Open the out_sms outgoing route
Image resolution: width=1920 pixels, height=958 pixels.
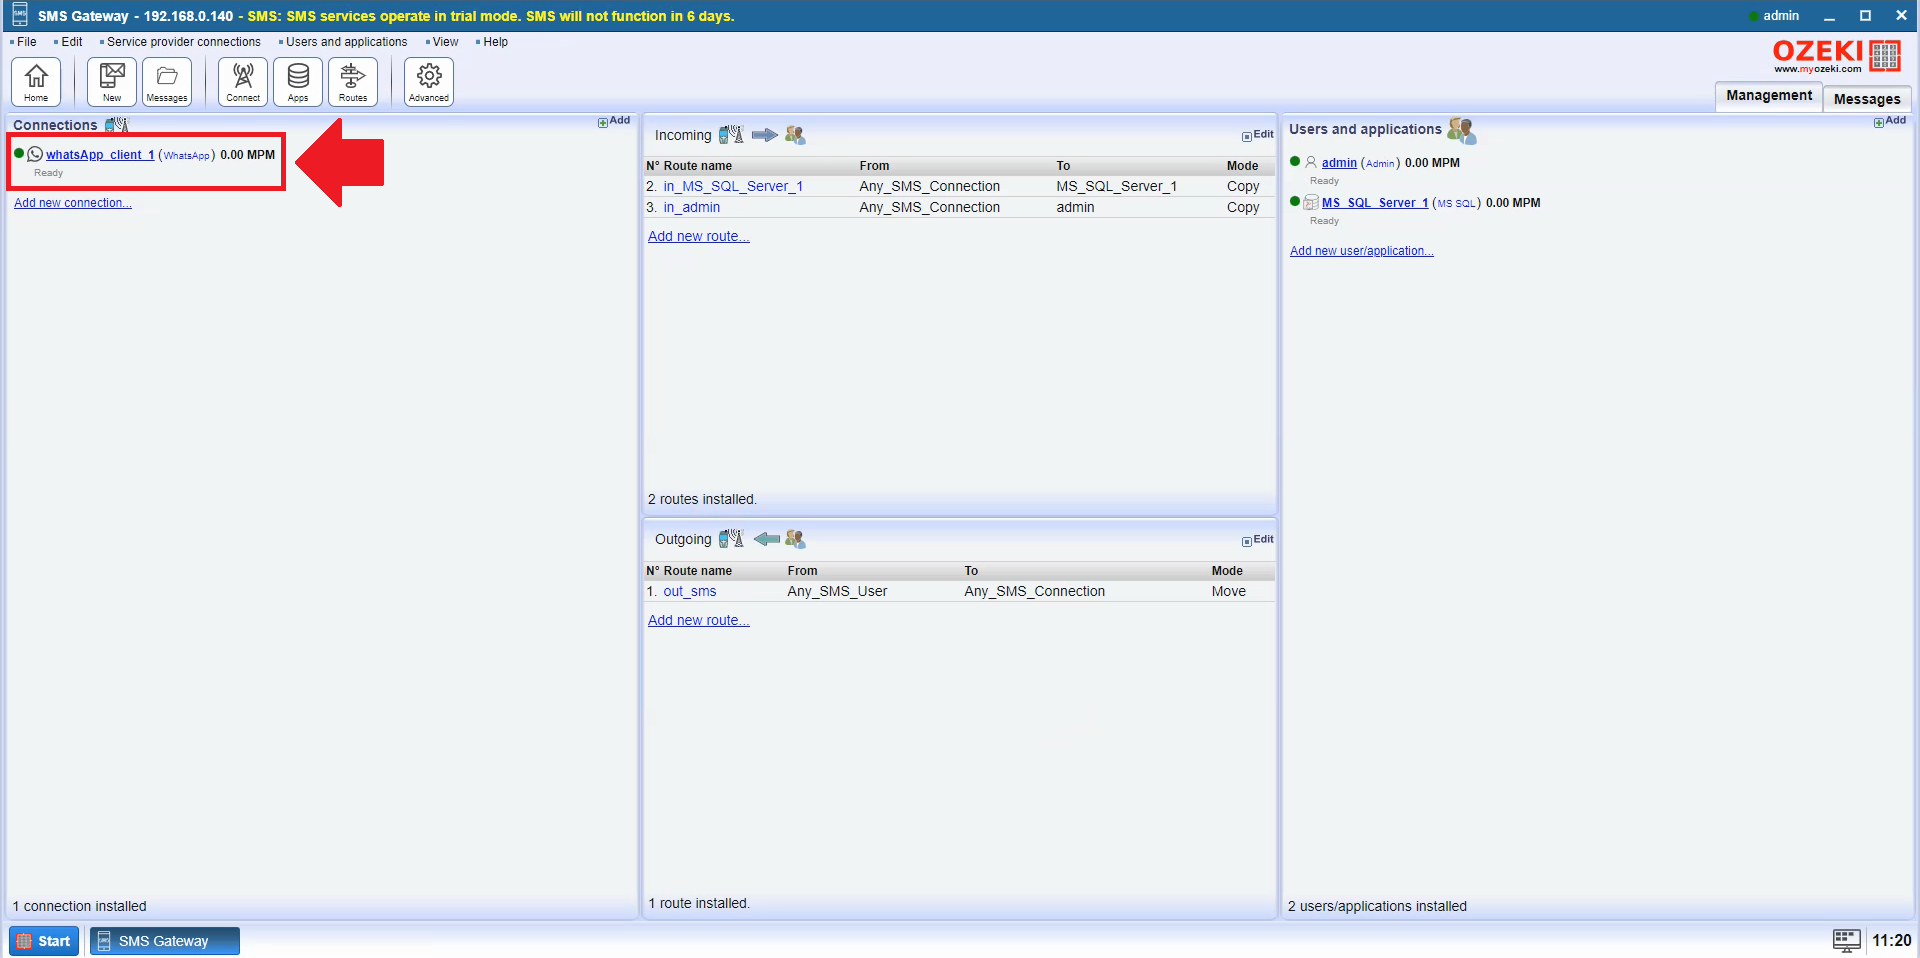690,591
